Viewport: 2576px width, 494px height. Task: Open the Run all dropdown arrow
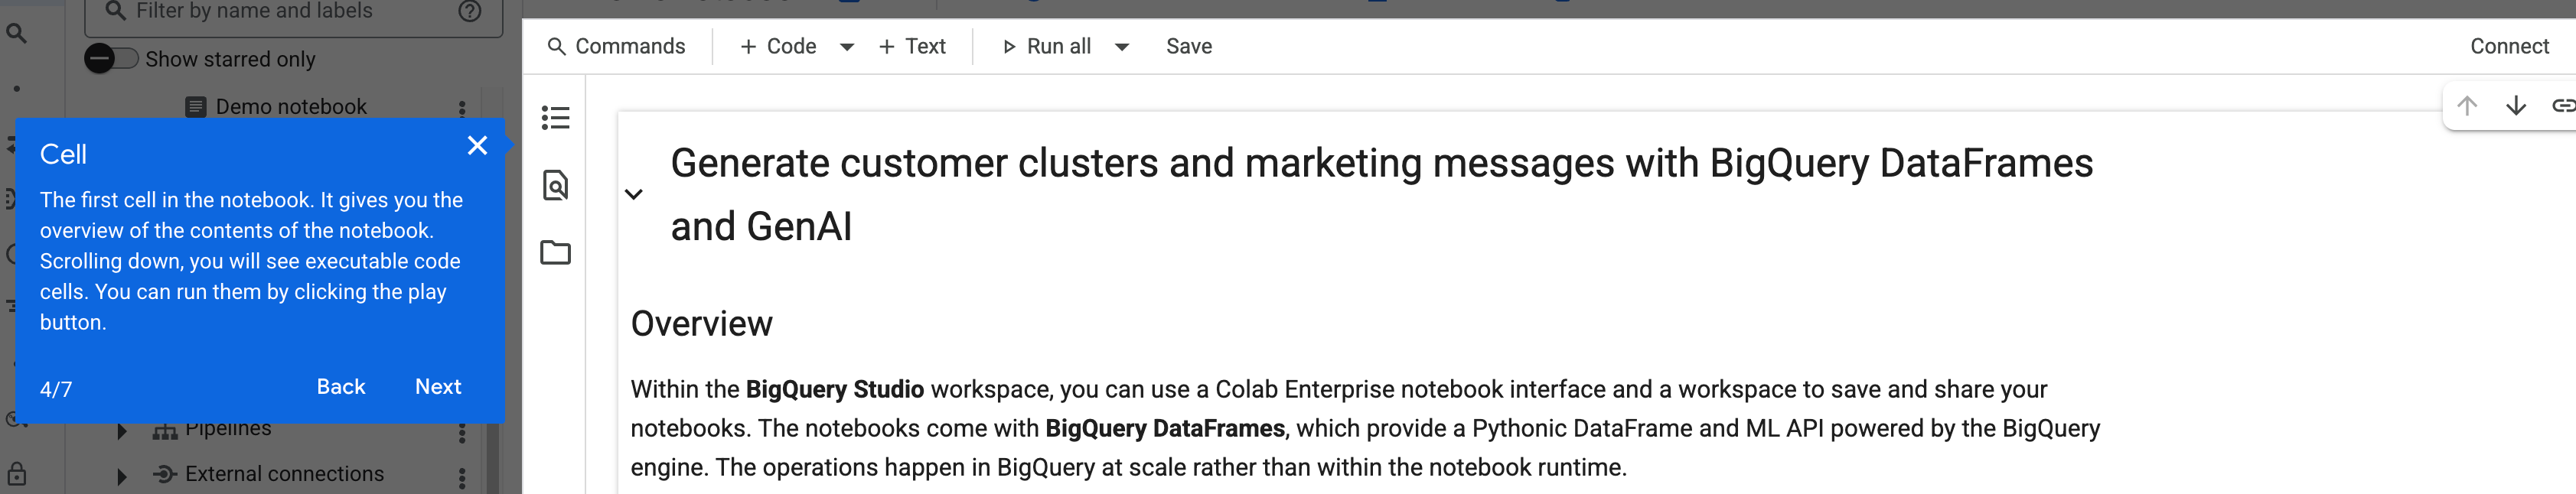(x=1123, y=46)
